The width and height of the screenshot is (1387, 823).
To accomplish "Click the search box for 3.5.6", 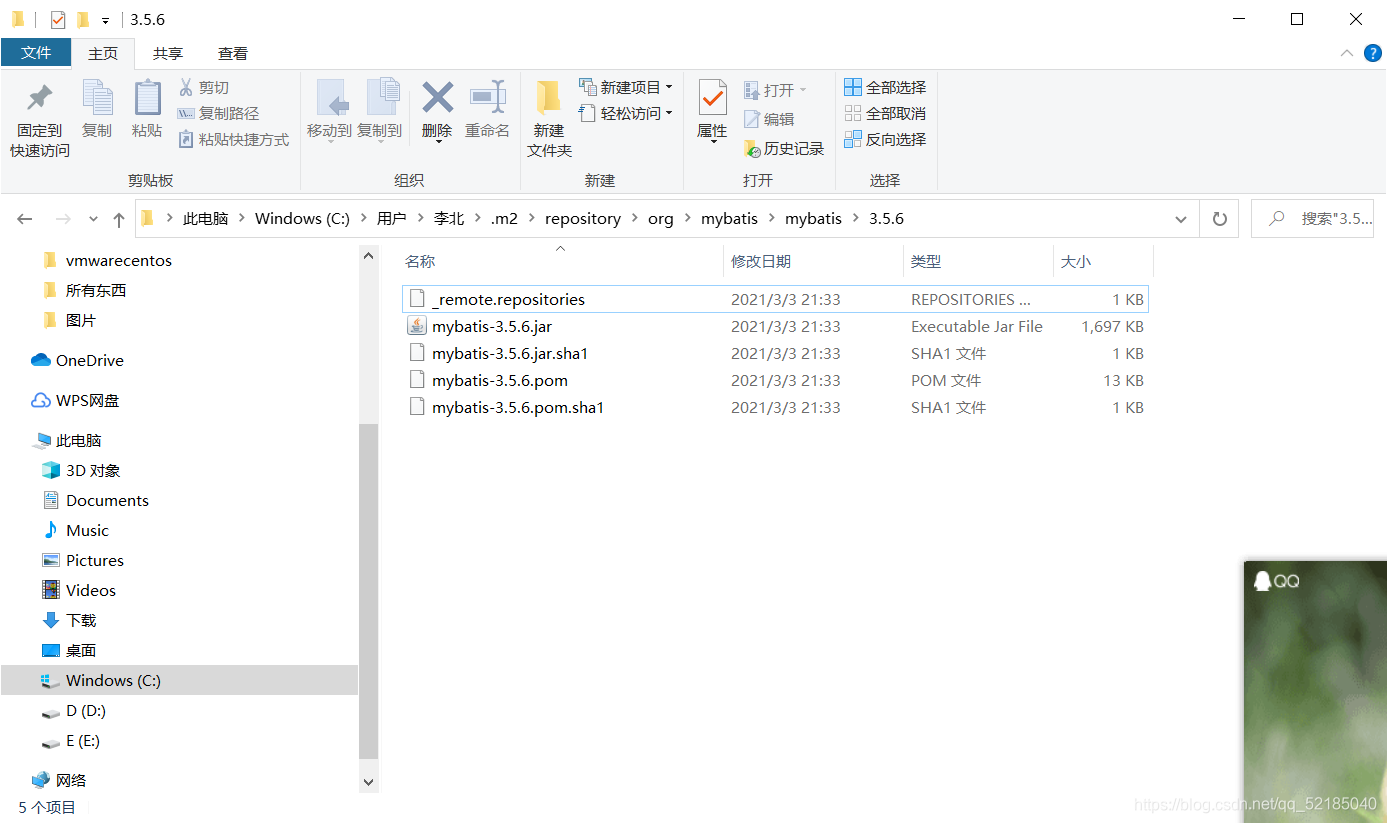I will pyautogui.click(x=1313, y=219).
